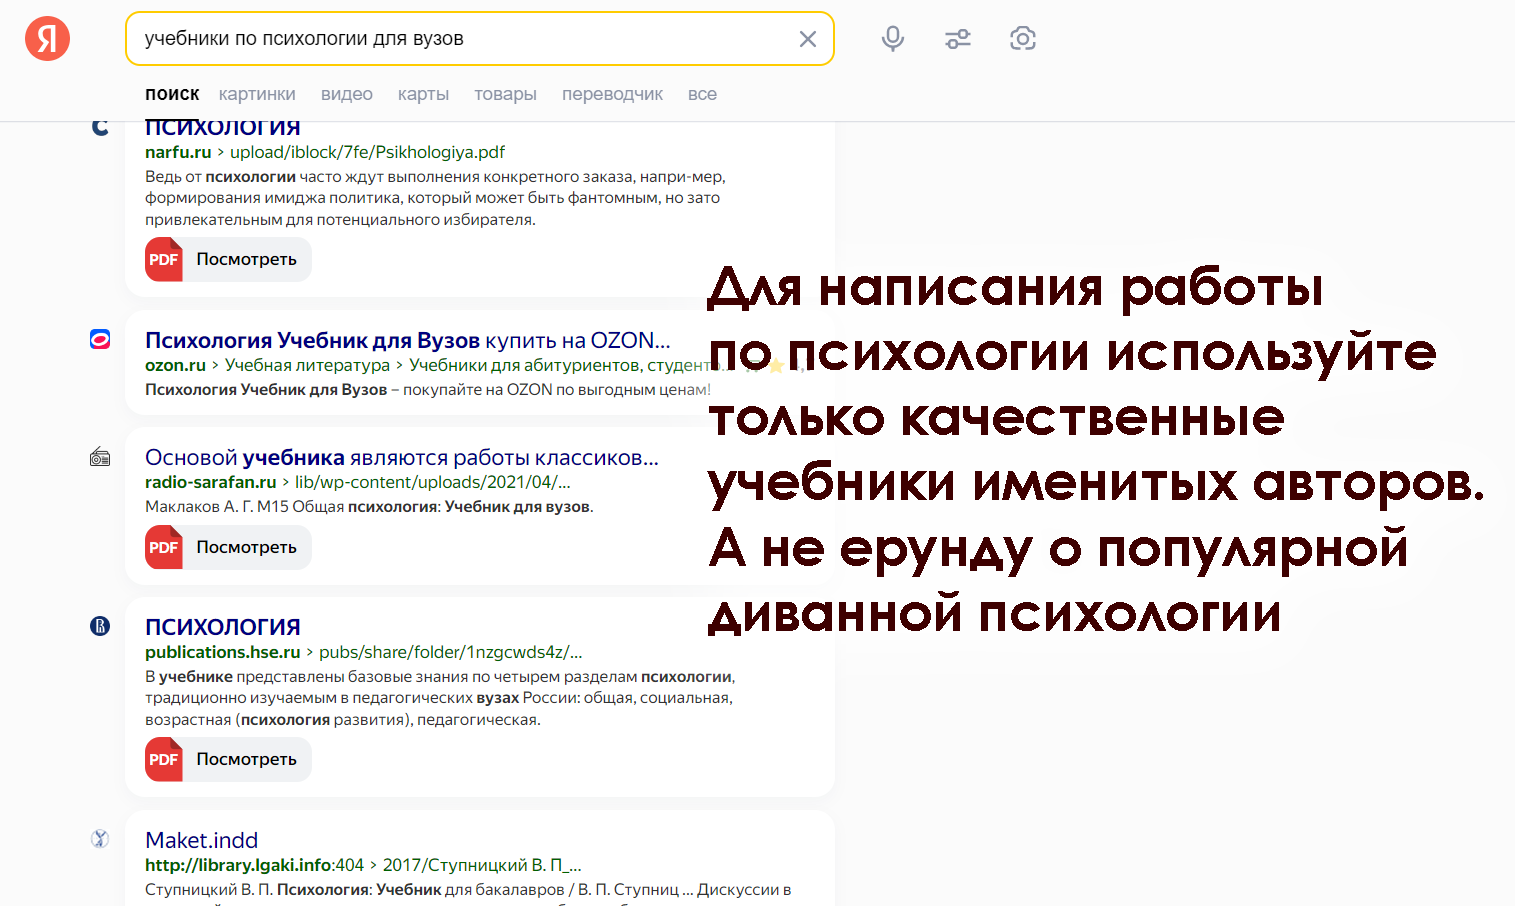Viewport: 1515px width, 906px height.
Task: Click the radio-sarafan.ru domain link
Action: tap(210, 482)
